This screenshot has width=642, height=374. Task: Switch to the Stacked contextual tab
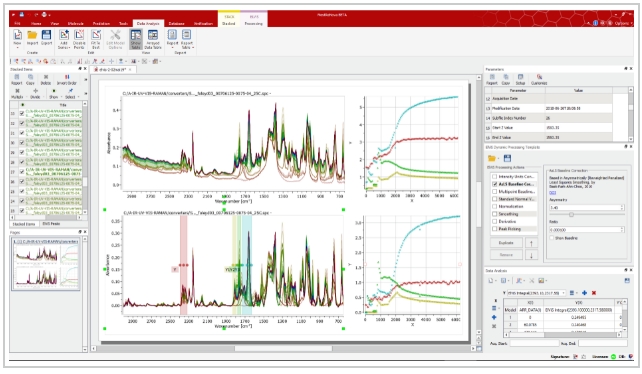229,24
